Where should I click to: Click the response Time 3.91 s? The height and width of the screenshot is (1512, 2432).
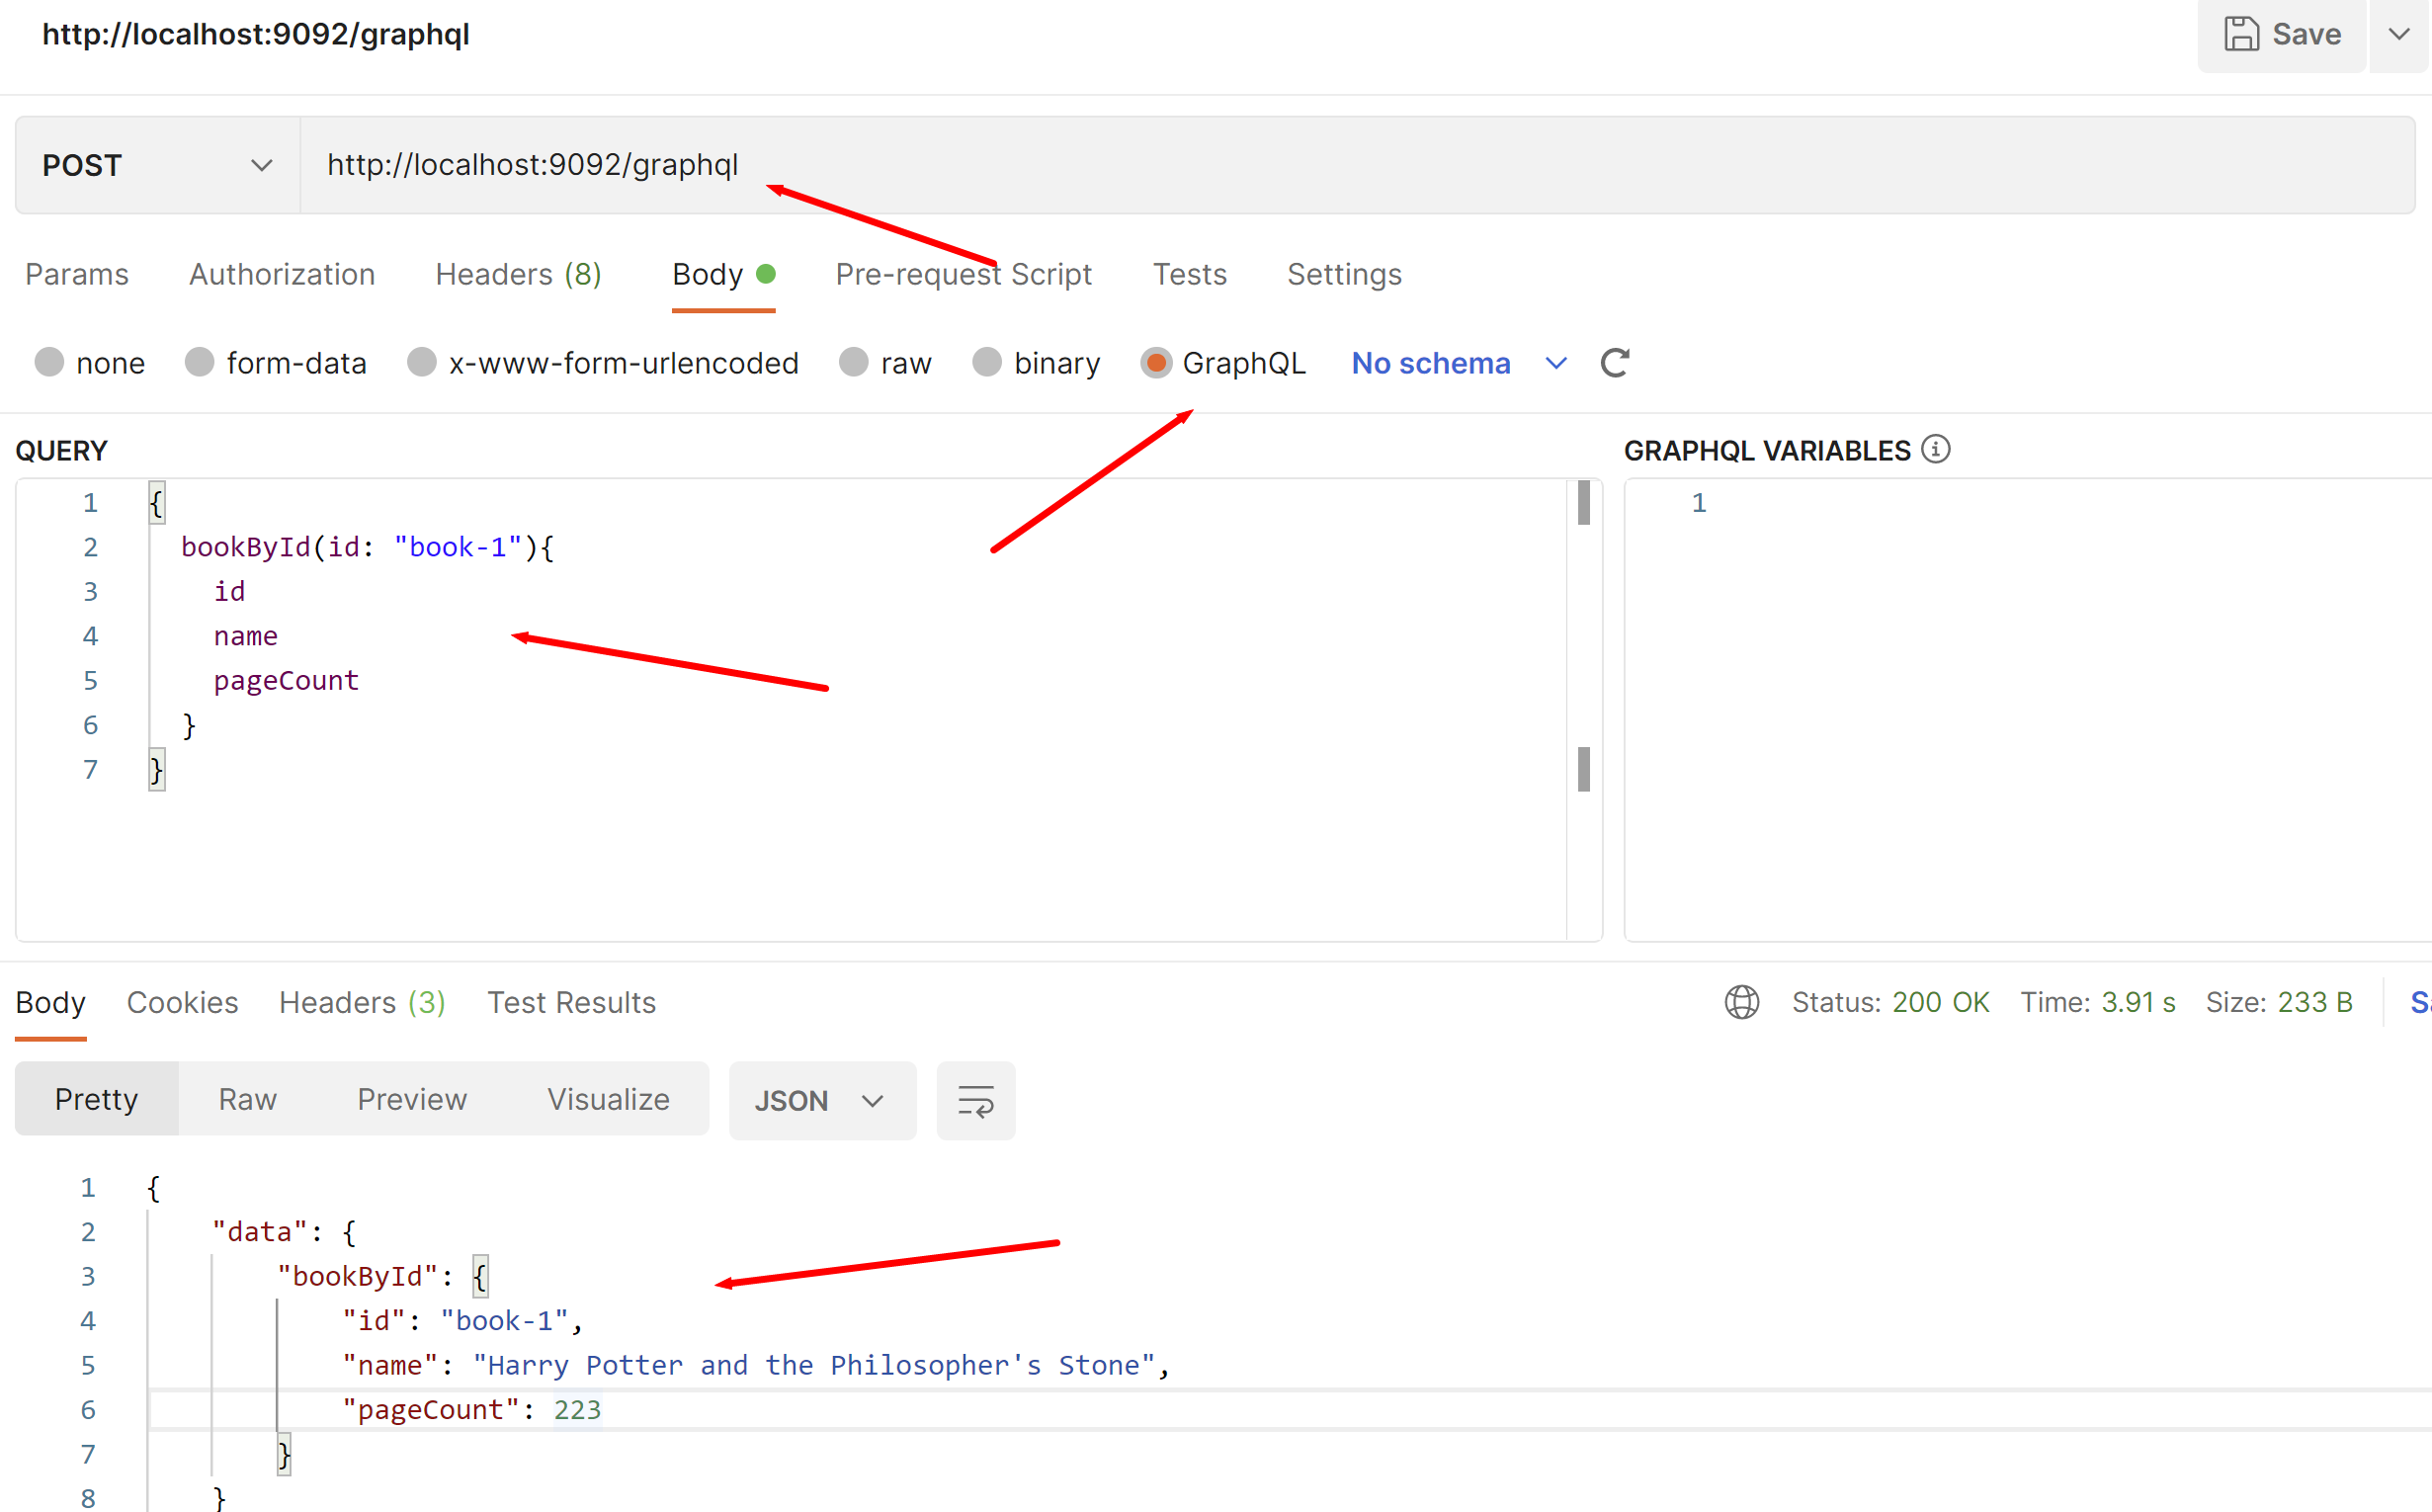[2098, 1002]
